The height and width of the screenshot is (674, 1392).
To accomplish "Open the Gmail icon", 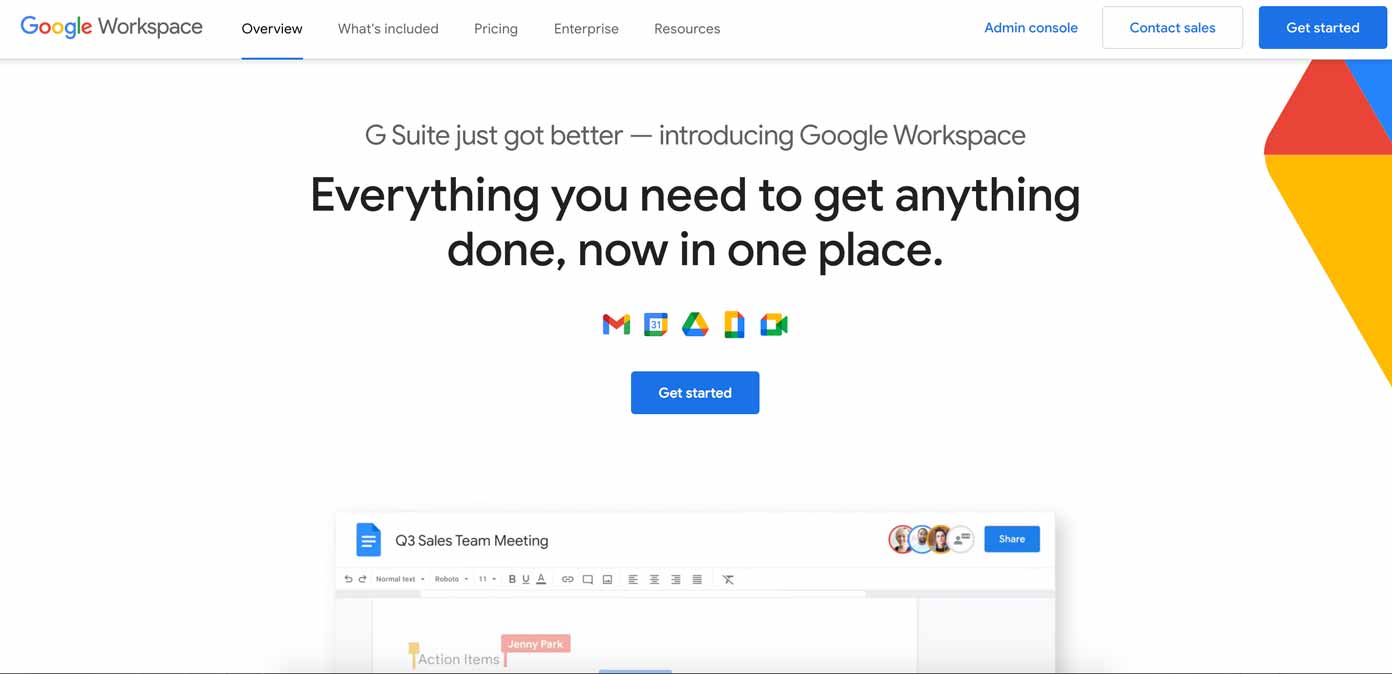I will pos(615,323).
